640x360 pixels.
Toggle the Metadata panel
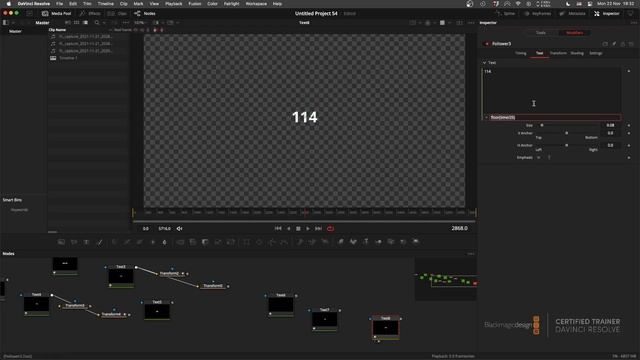point(573,13)
